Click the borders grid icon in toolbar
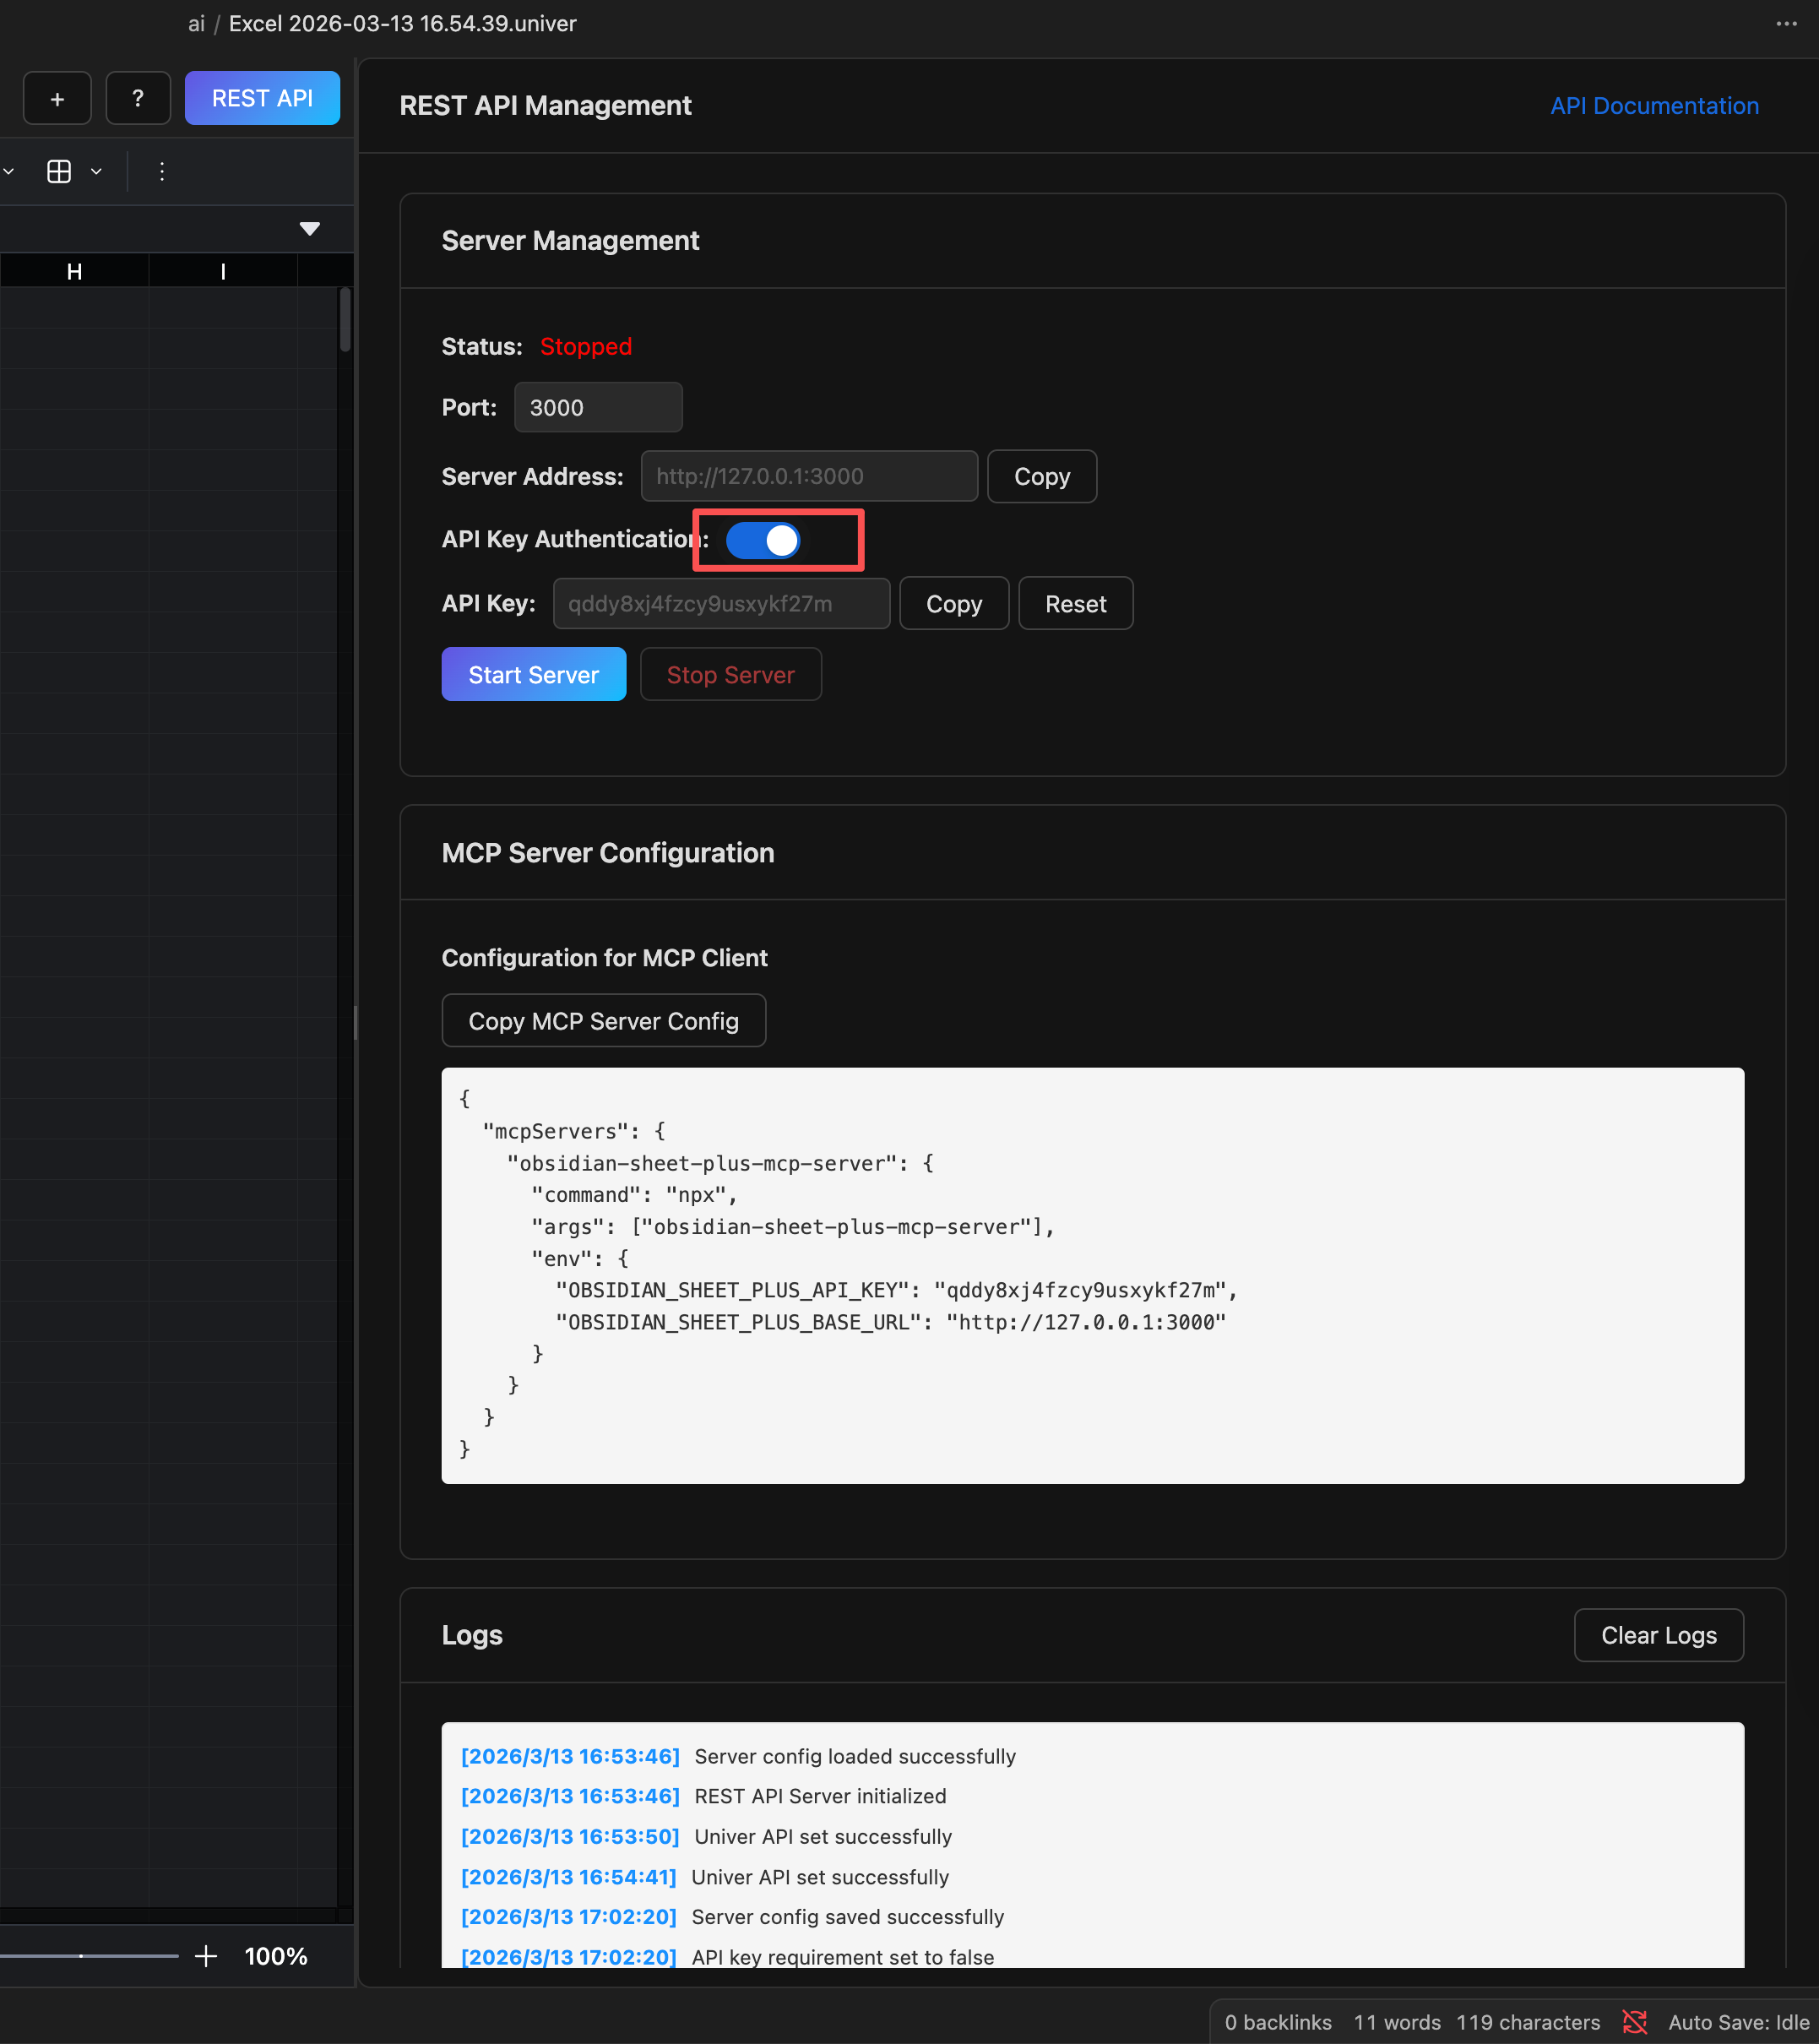The width and height of the screenshot is (1819, 2044). click(x=59, y=171)
